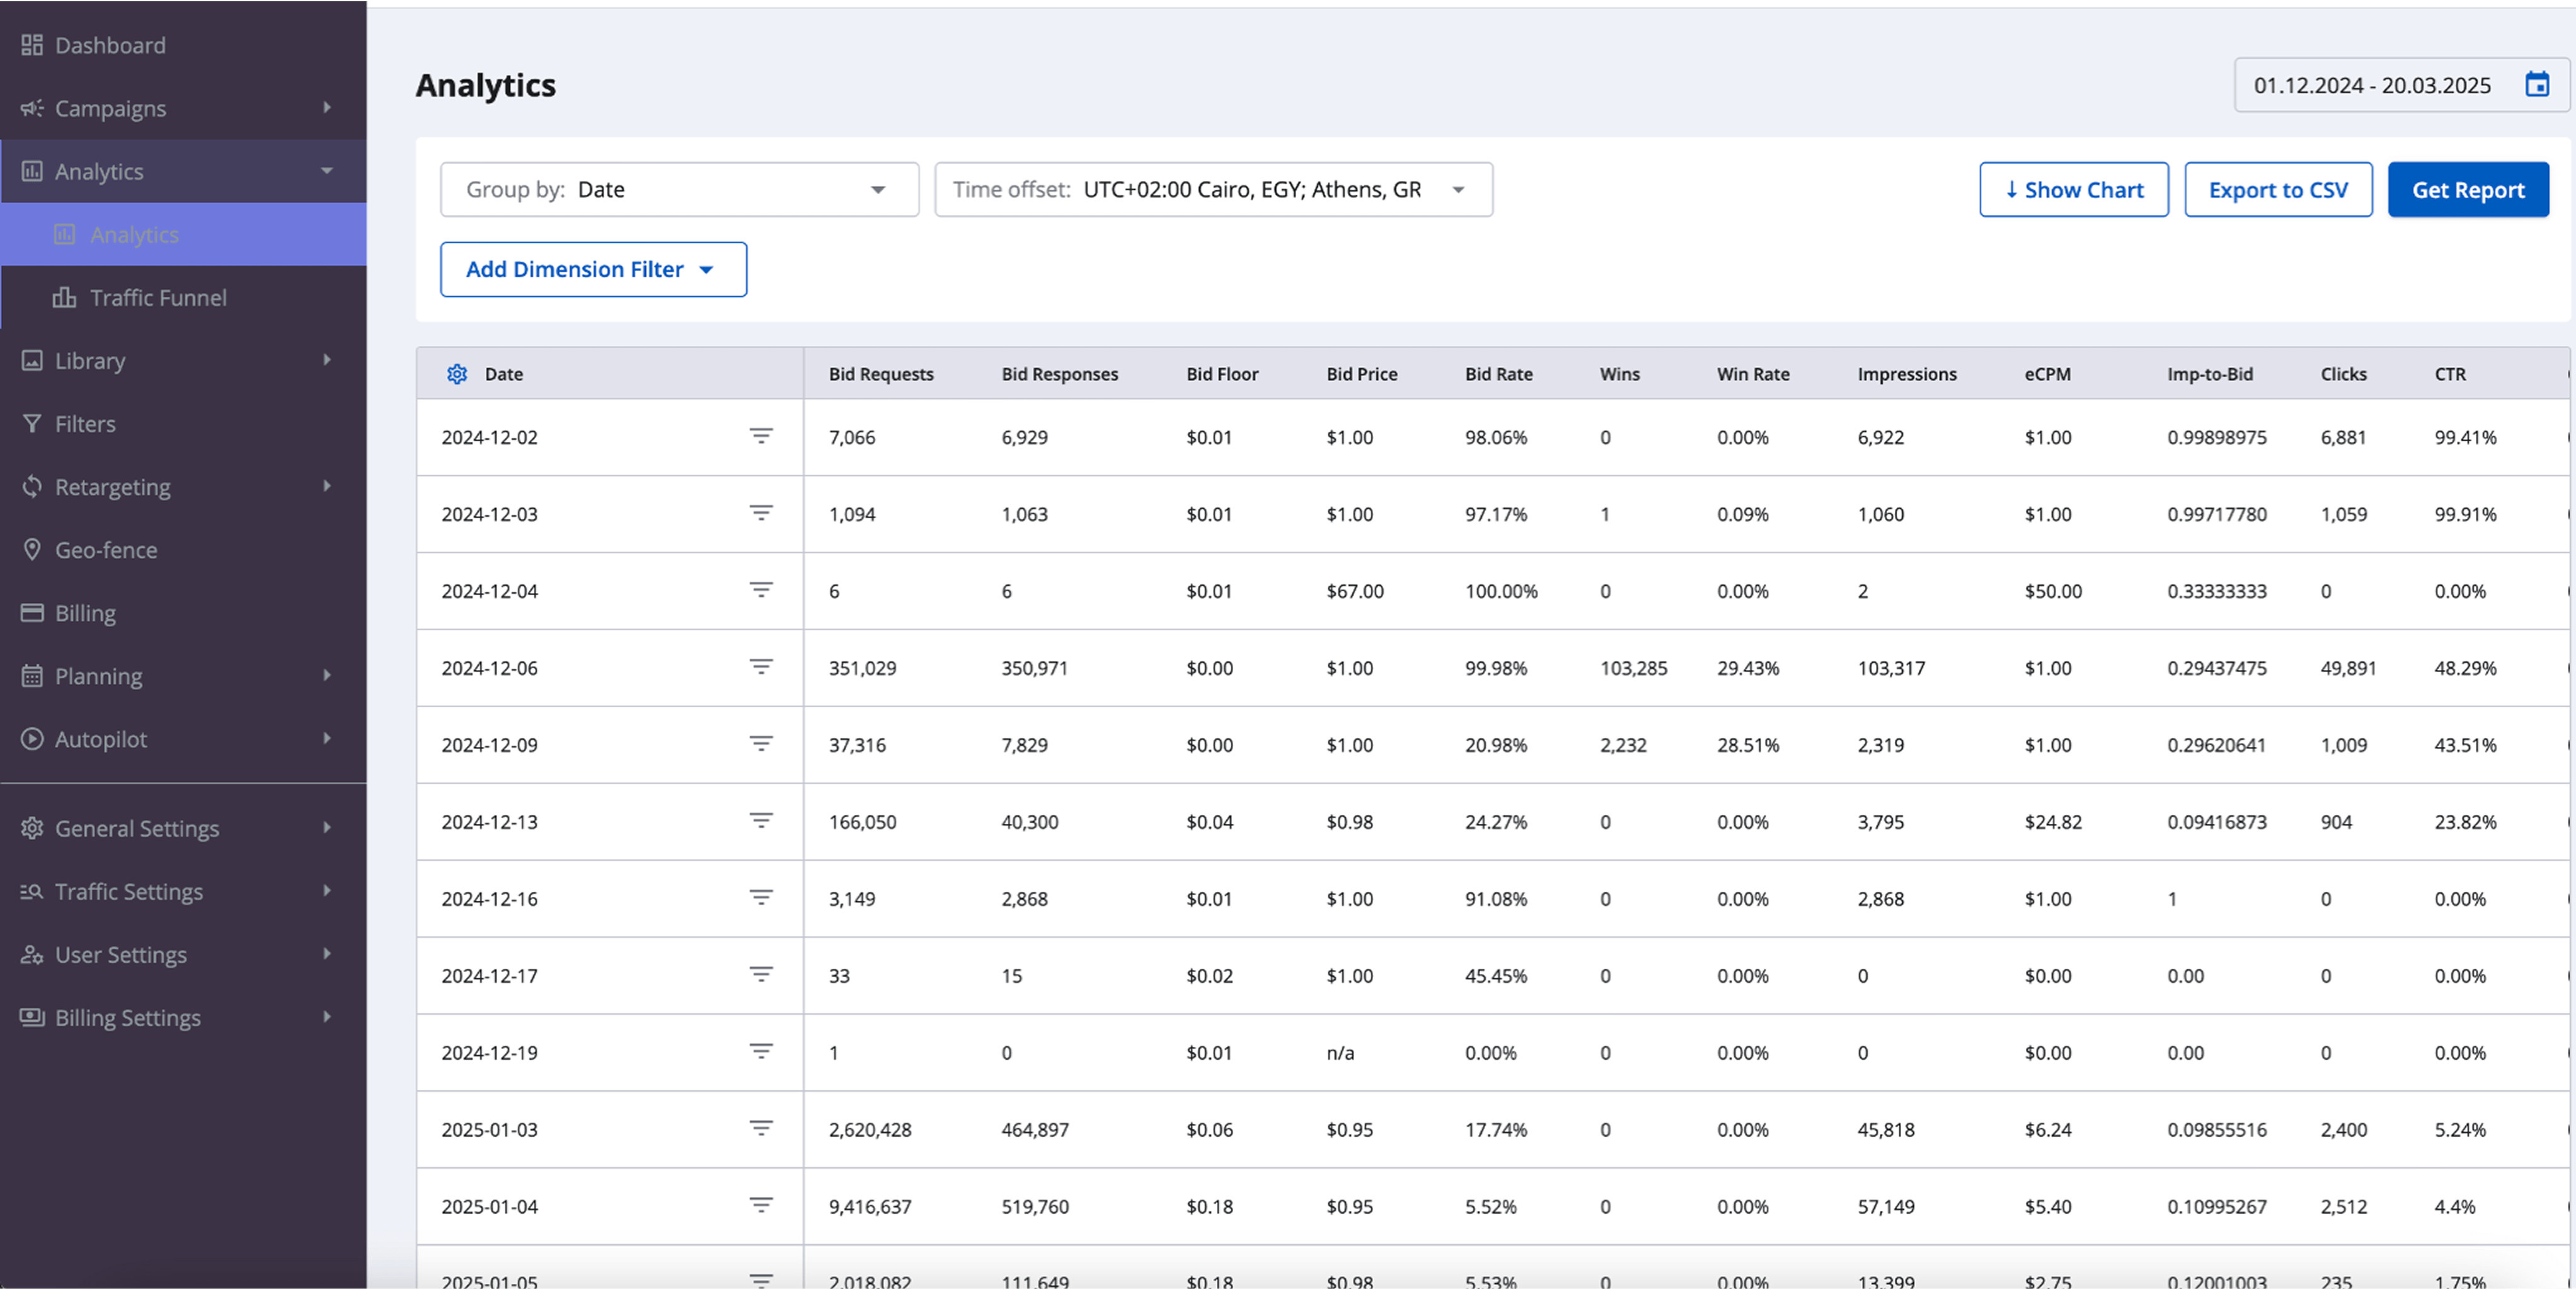Viewport: 2576px width, 1289px height.
Task: Open the Billing menu item
Action: click(x=183, y=612)
